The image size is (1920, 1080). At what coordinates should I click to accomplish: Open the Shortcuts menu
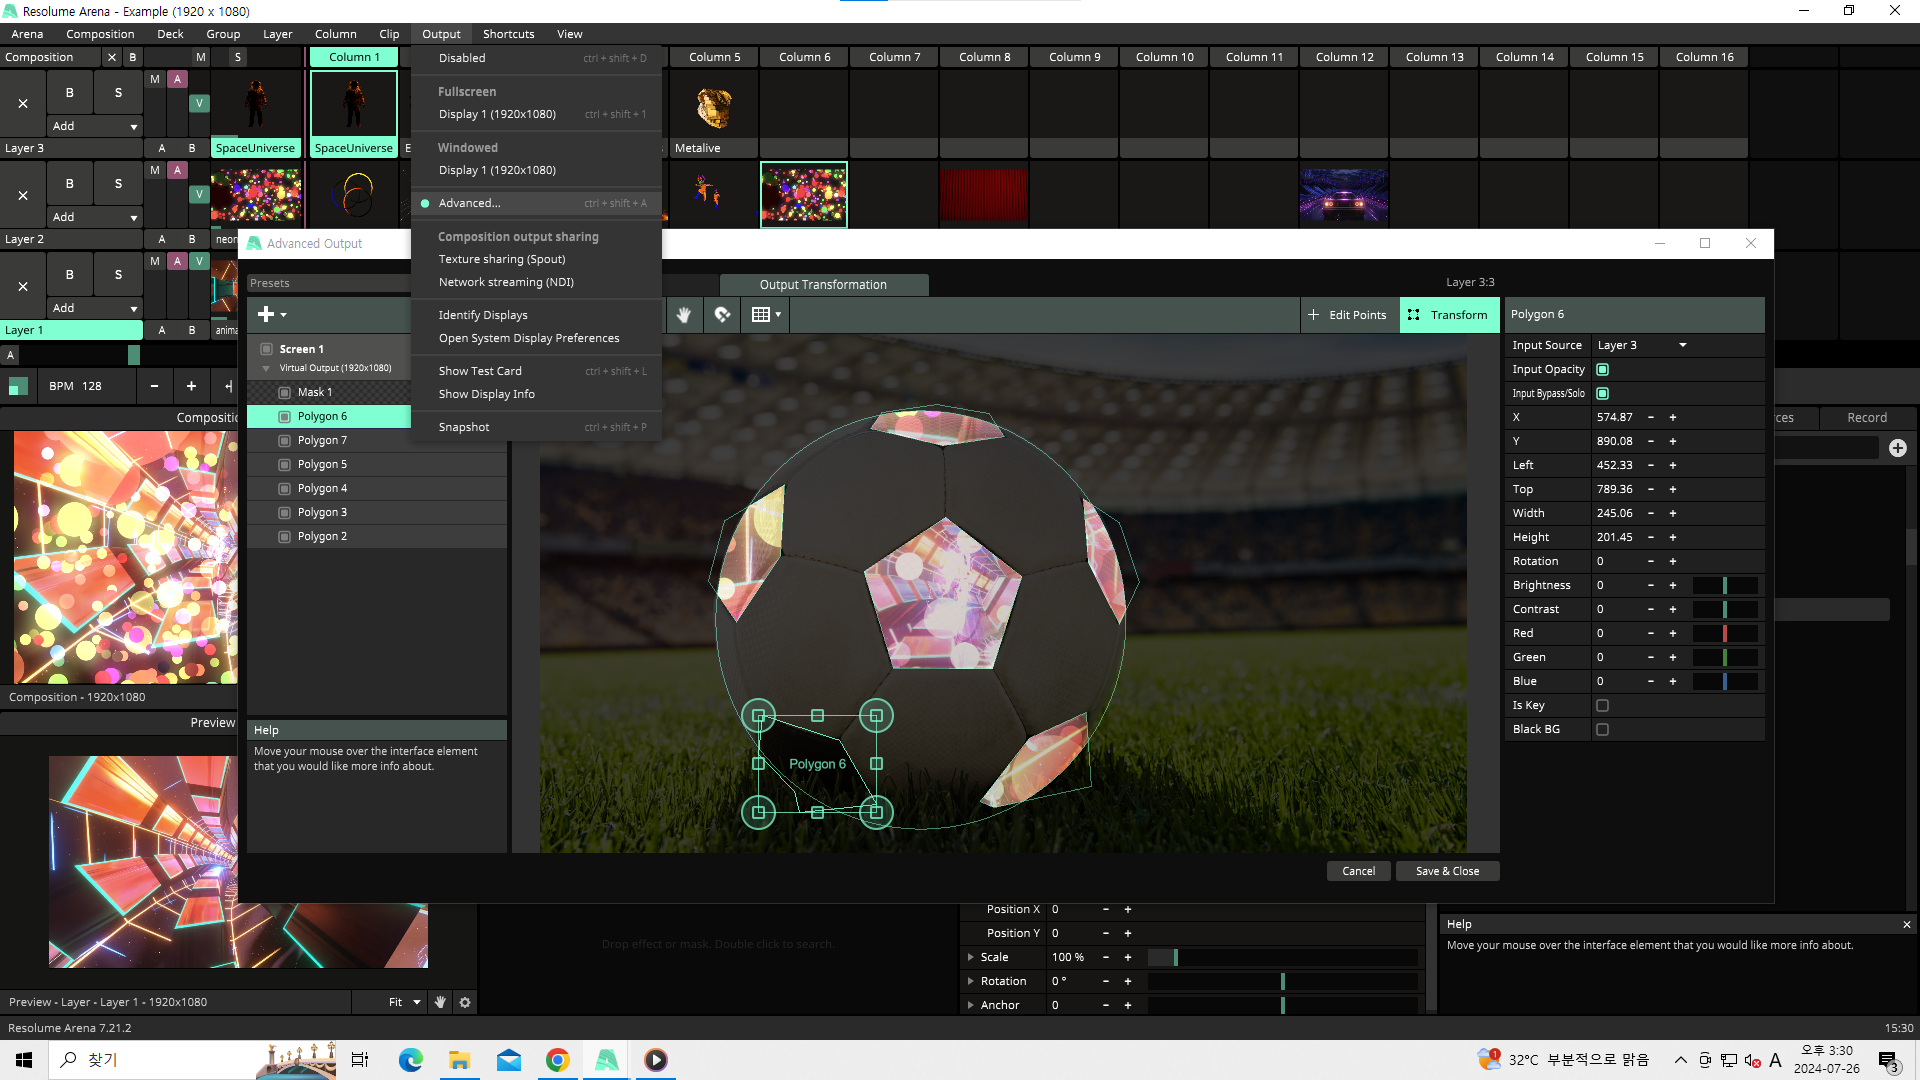[x=508, y=34]
